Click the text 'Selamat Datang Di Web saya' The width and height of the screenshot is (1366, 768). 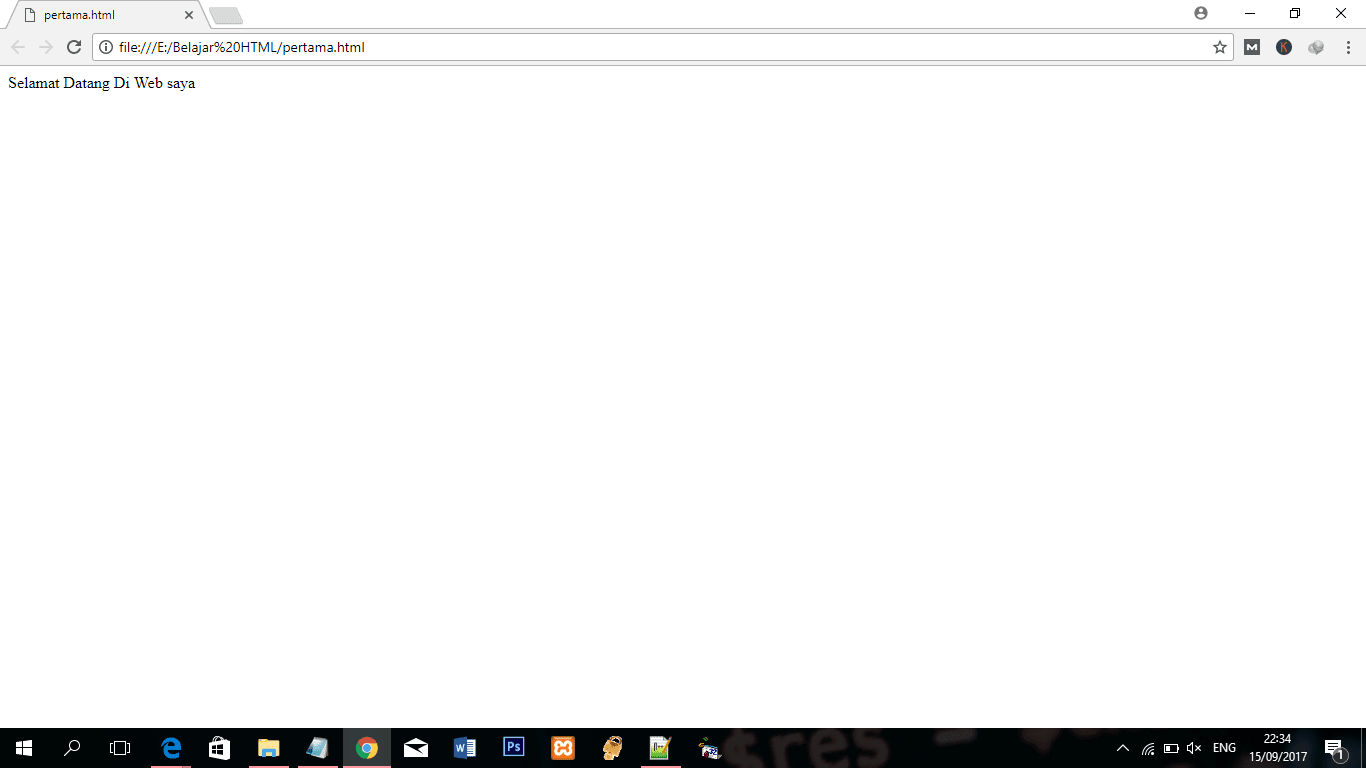[x=101, y=83]
